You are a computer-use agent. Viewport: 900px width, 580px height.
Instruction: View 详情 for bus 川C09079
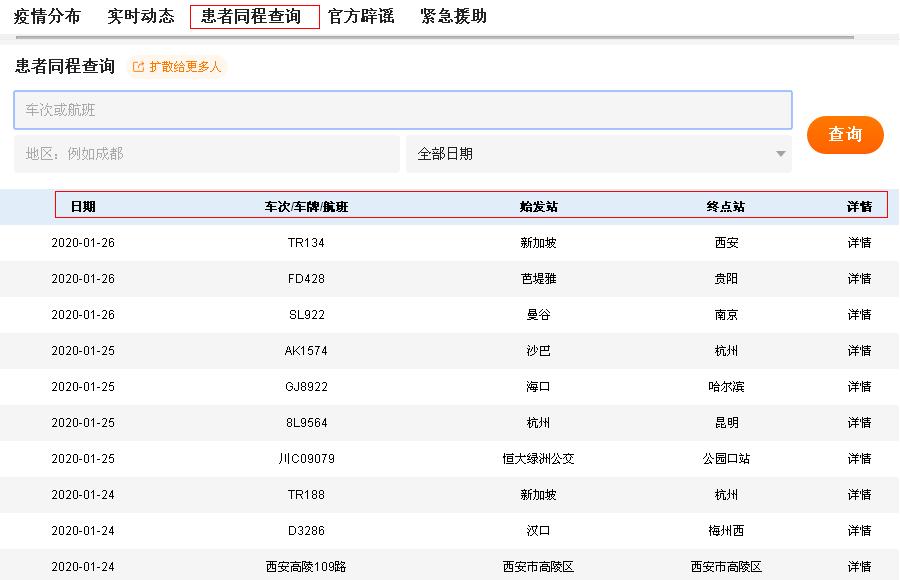858,458
